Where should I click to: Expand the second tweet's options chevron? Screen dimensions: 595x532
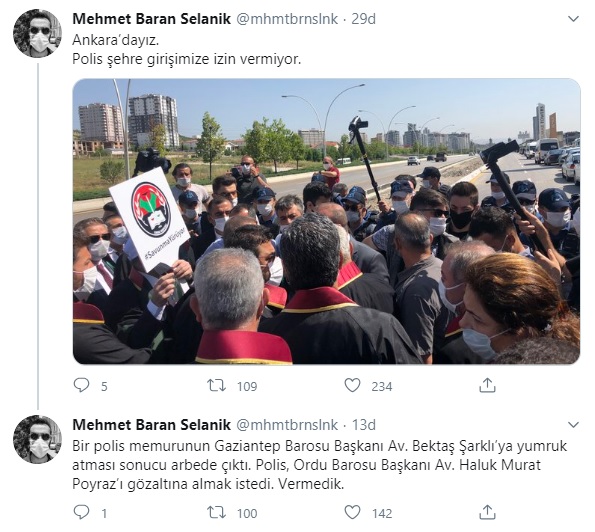pyautogui.click(x=573, y=424)
